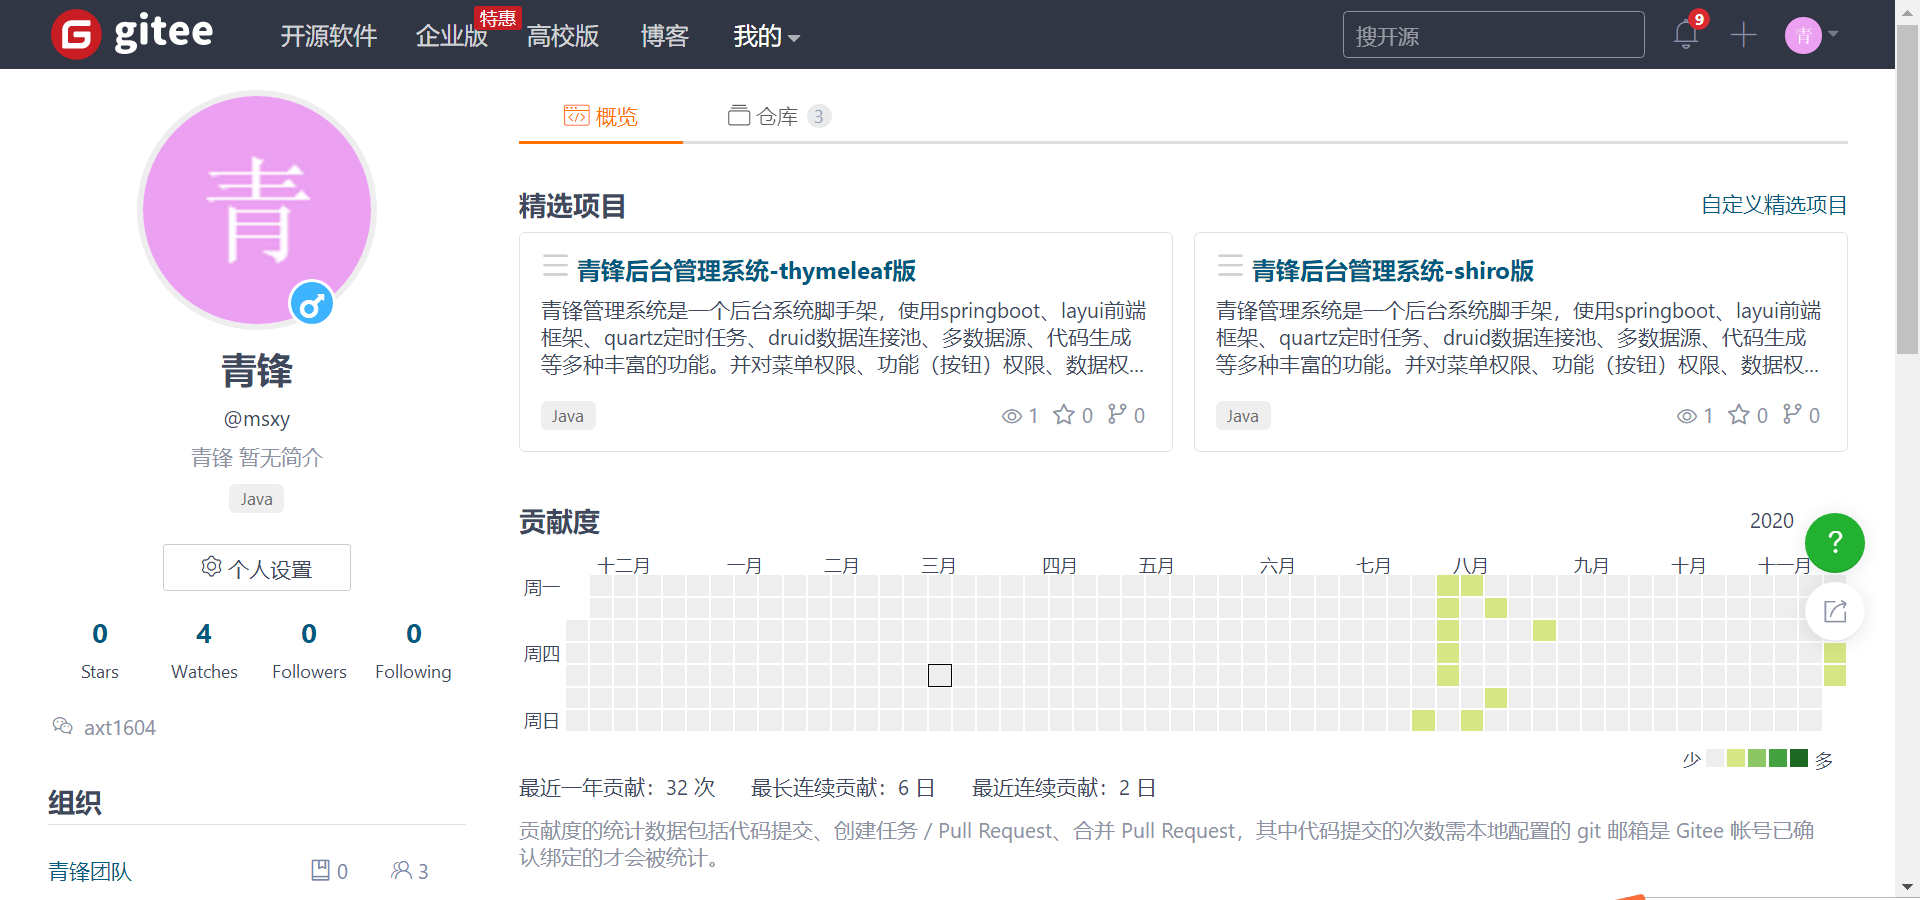1920x900 pixels.
Task: Open 博客 in navigation
Action: click(664, 37)
